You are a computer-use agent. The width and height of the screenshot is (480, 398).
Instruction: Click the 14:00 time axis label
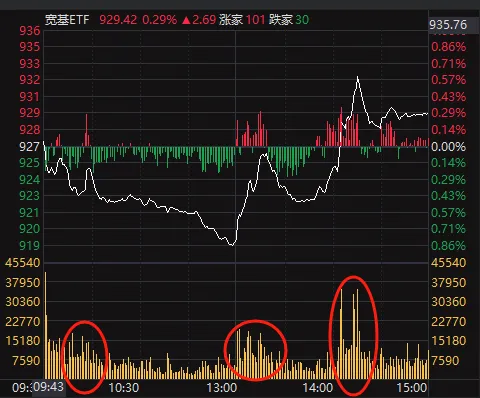pyautogui.click(x=317, y=388)
